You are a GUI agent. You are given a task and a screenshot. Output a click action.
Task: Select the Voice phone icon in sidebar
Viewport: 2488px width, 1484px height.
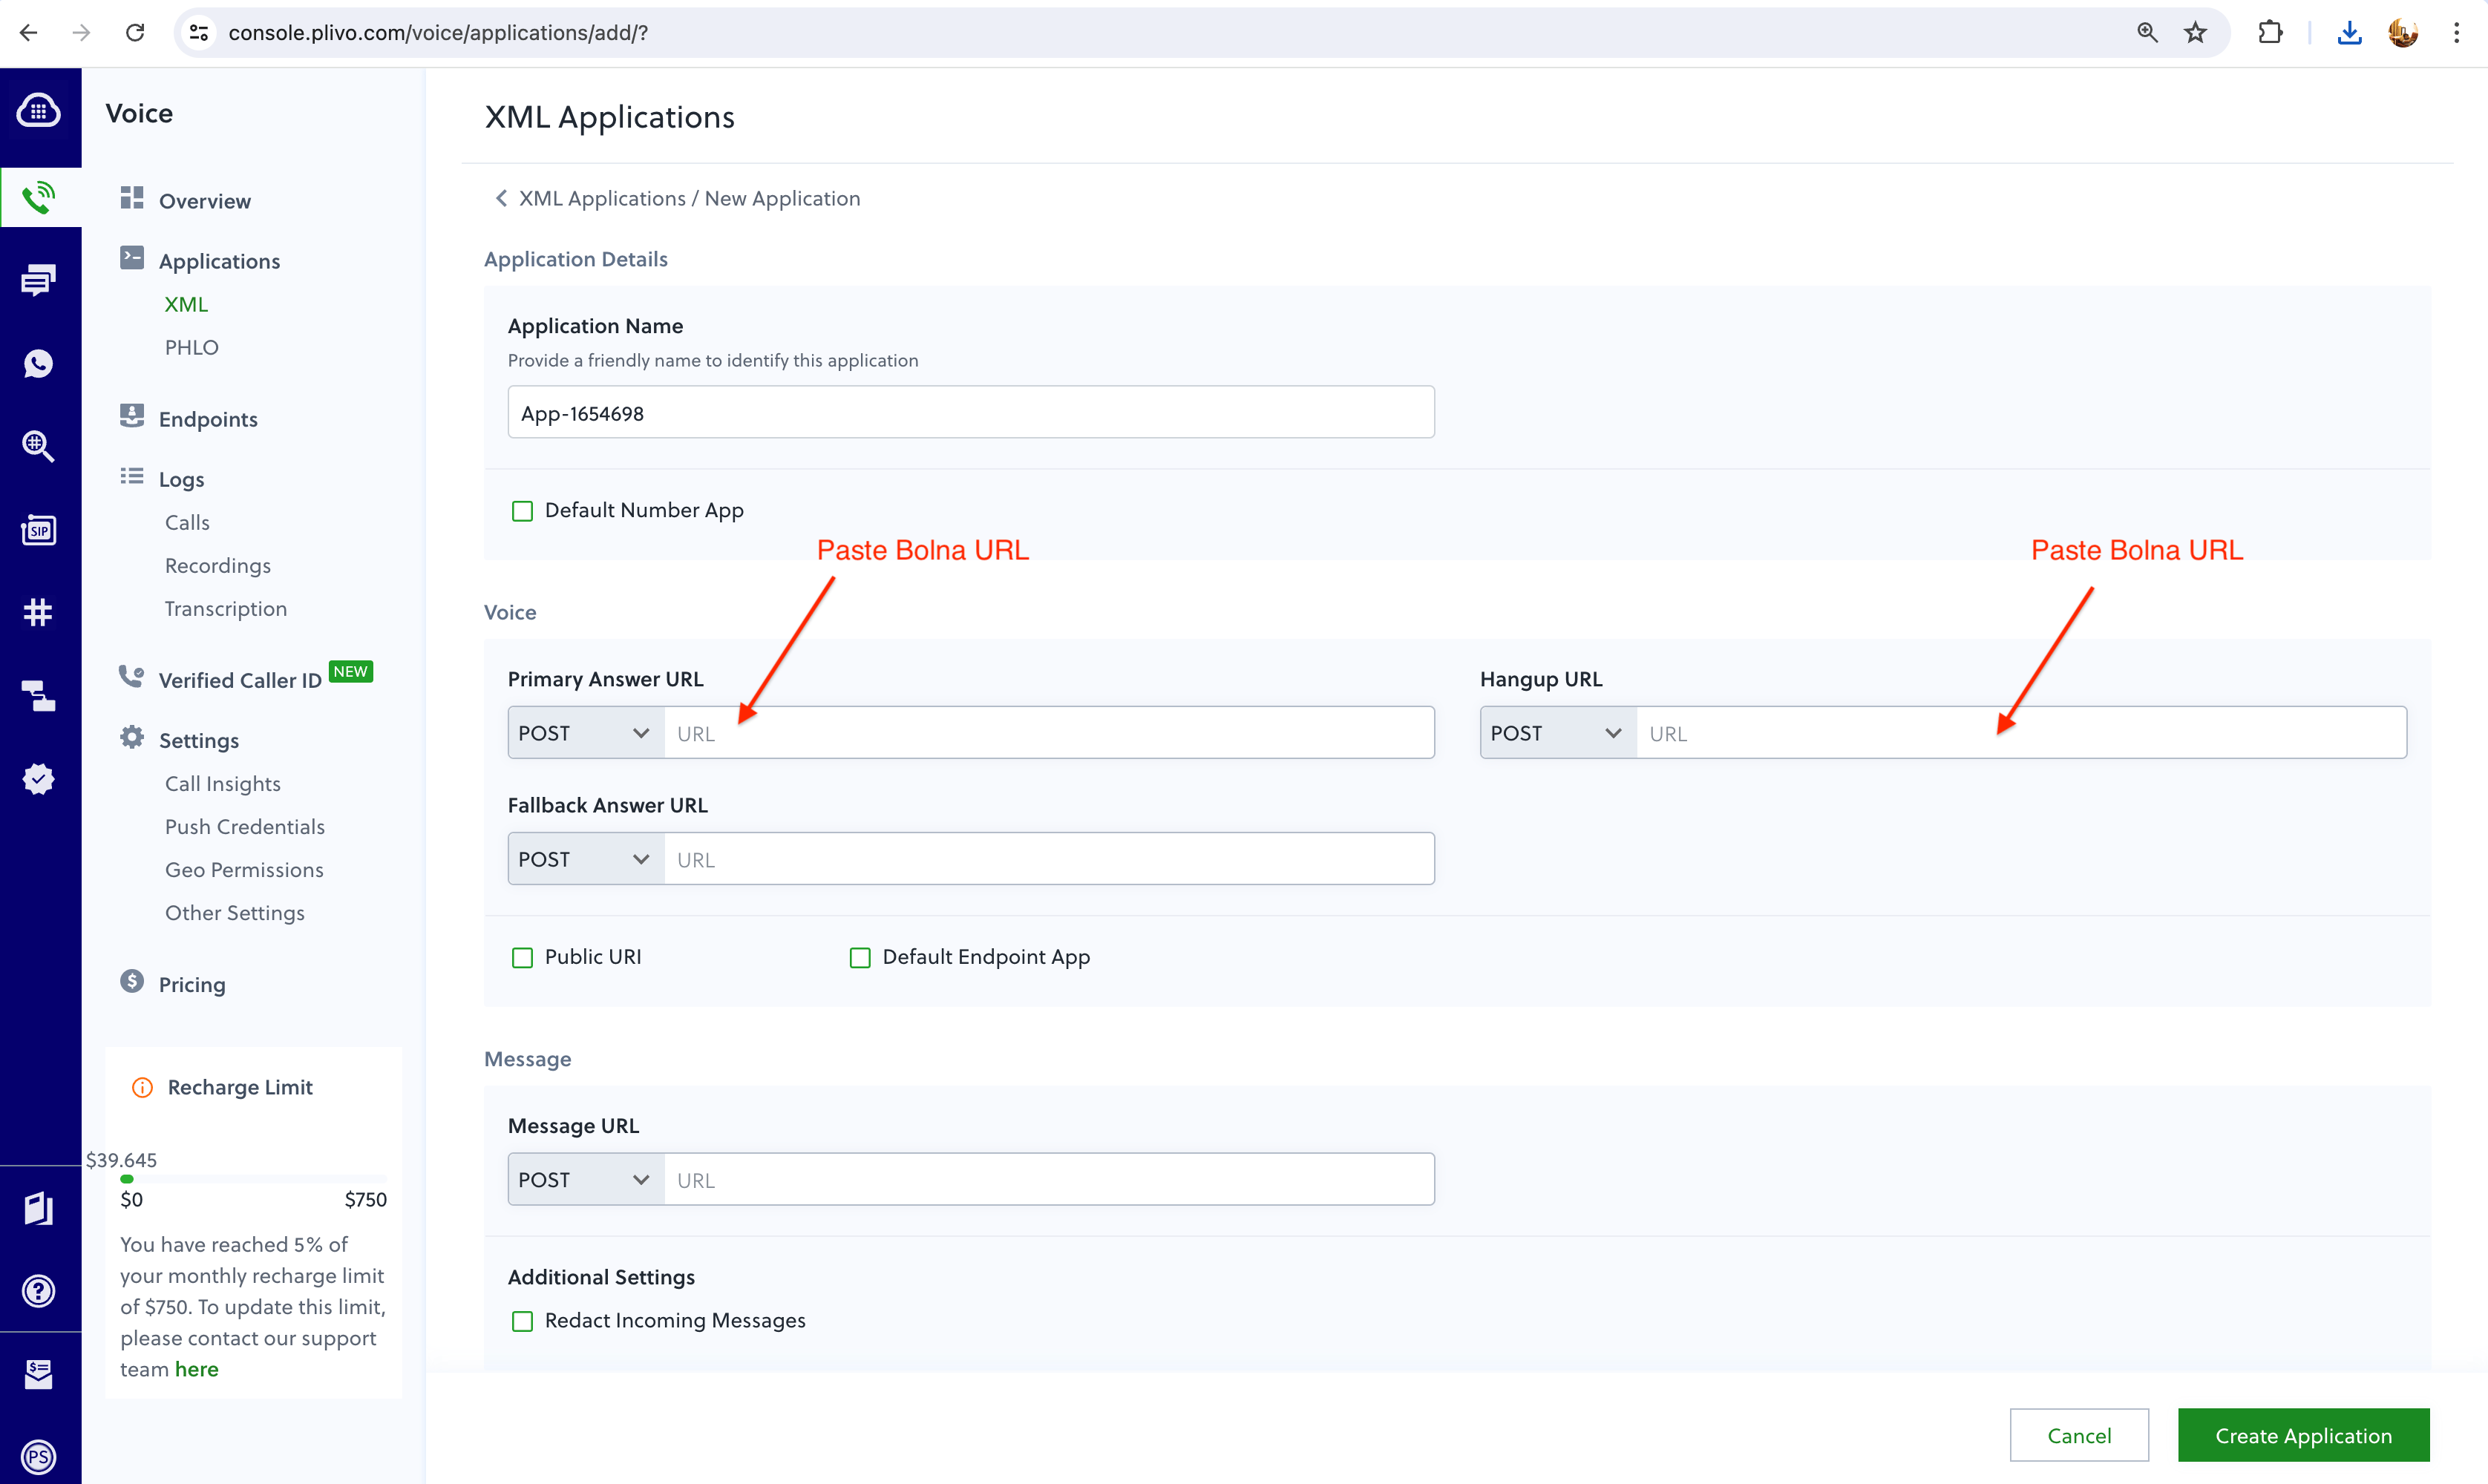point(39,197)
